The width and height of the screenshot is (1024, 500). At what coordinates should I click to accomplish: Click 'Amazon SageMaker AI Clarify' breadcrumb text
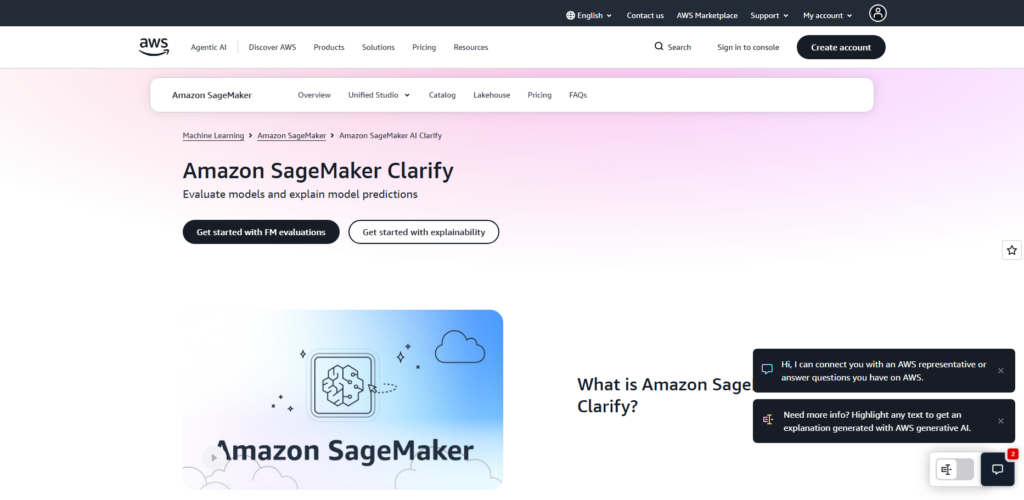click(391, 135)
